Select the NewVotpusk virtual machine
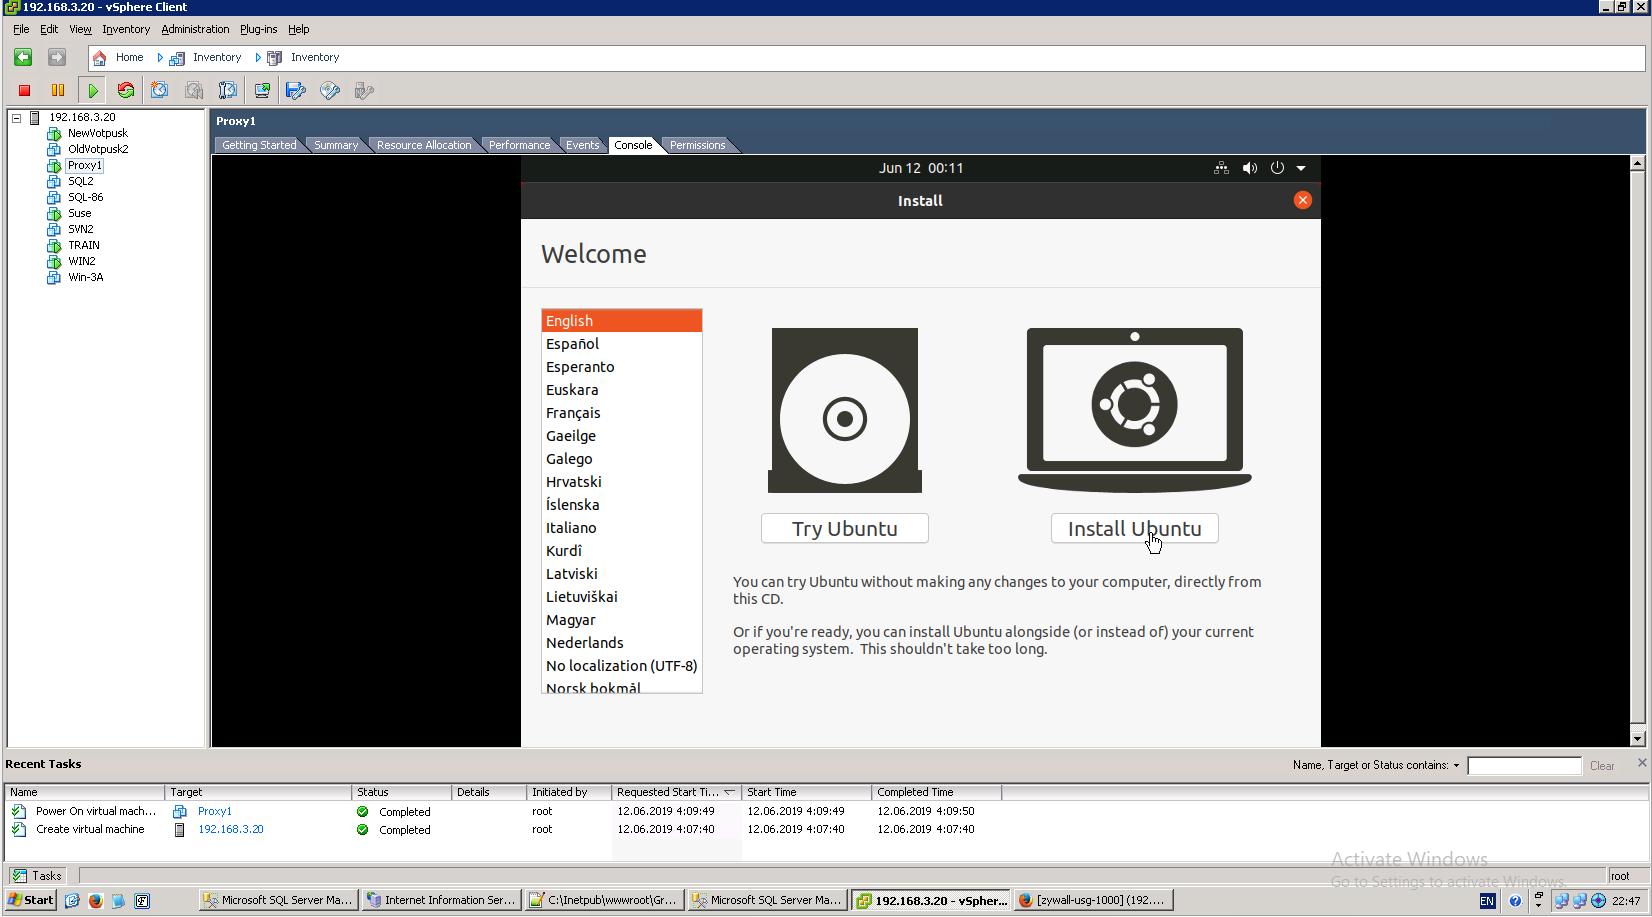 point(98,134)
